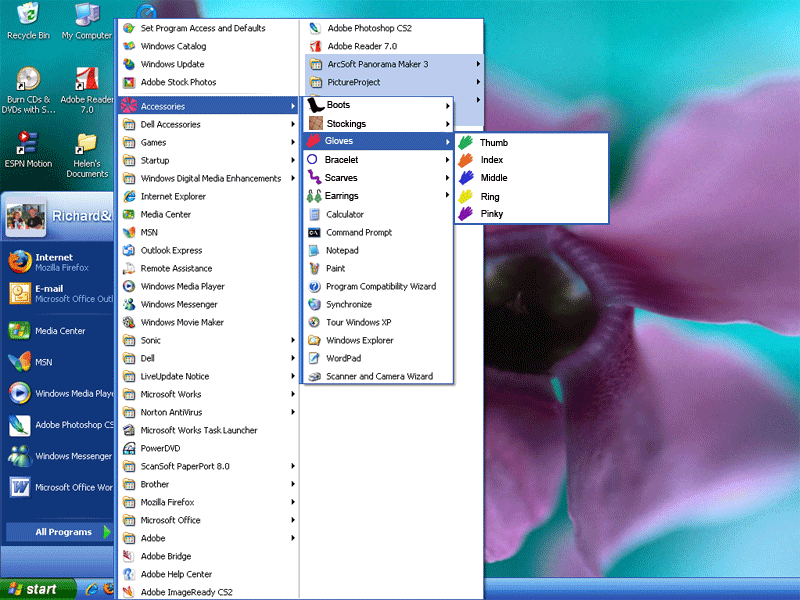Open Program Compatibility Wizard entry
Screen dimensions: 800x600
[x=378, y=287]
